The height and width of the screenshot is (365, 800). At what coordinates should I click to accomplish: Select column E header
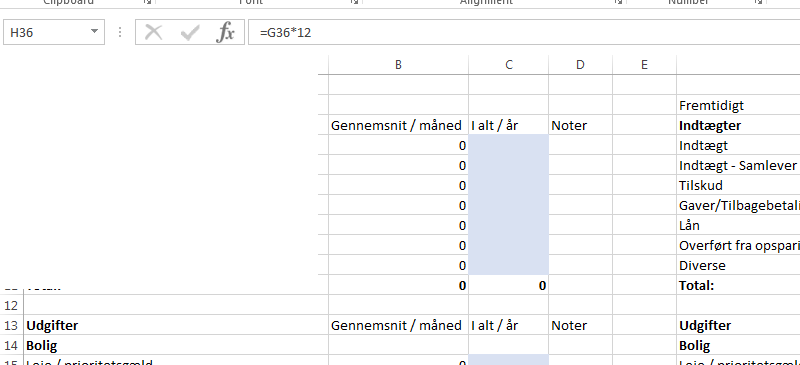click(644, 65)
